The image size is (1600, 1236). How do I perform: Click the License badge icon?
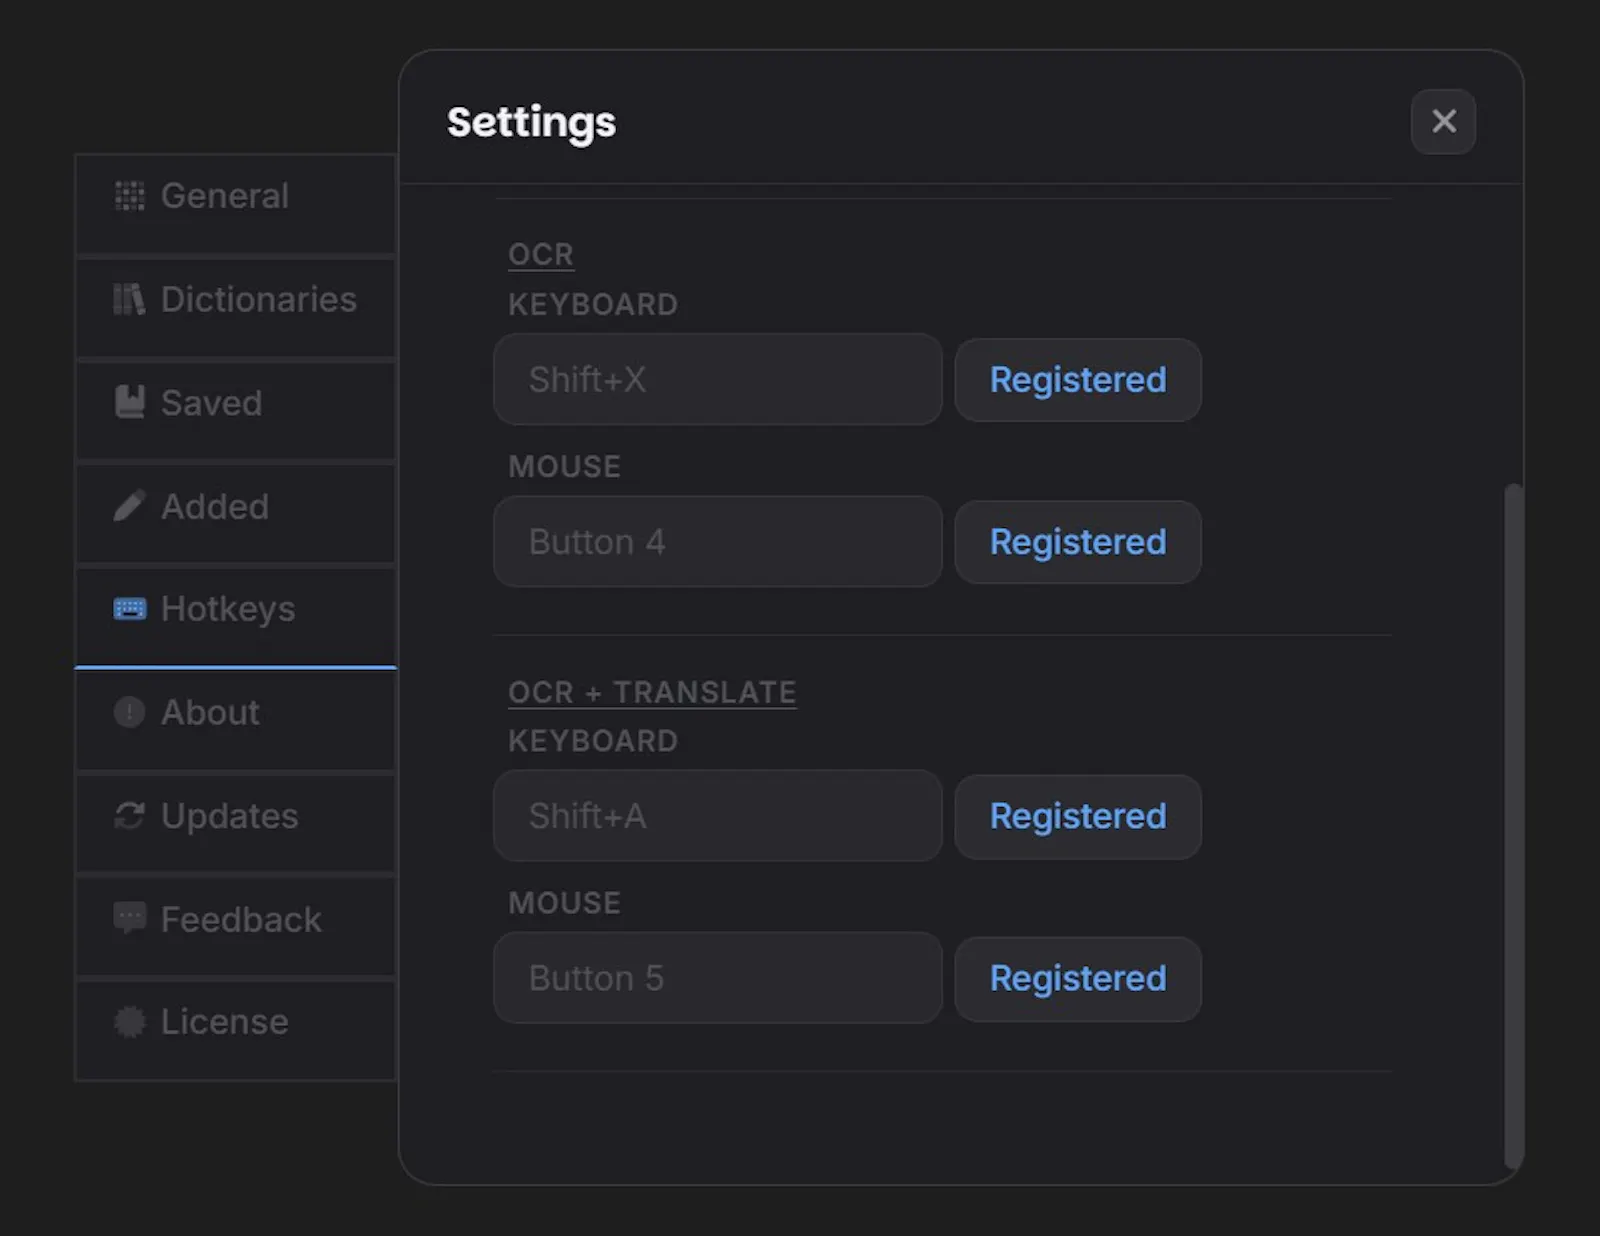click(x=129, y=1022)
